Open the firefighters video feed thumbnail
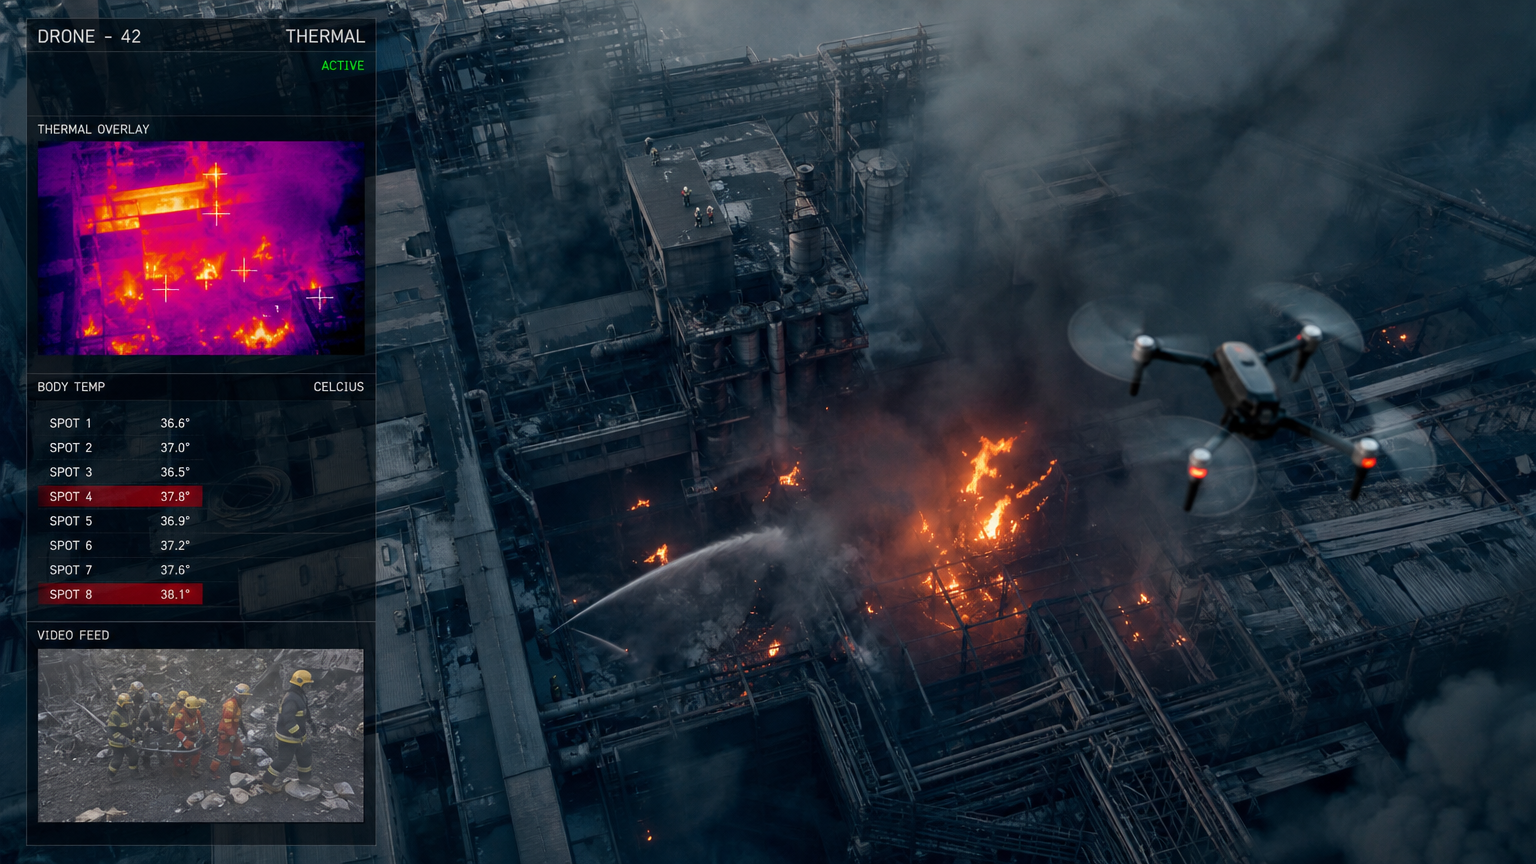The height and width of the screenshot is (864, 1536). [201, 735]
